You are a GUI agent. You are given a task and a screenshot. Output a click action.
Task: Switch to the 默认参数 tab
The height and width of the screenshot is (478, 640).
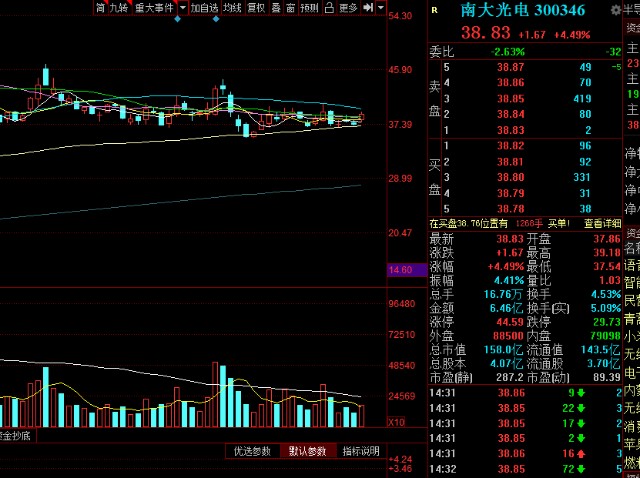click(x=308, y=451)
